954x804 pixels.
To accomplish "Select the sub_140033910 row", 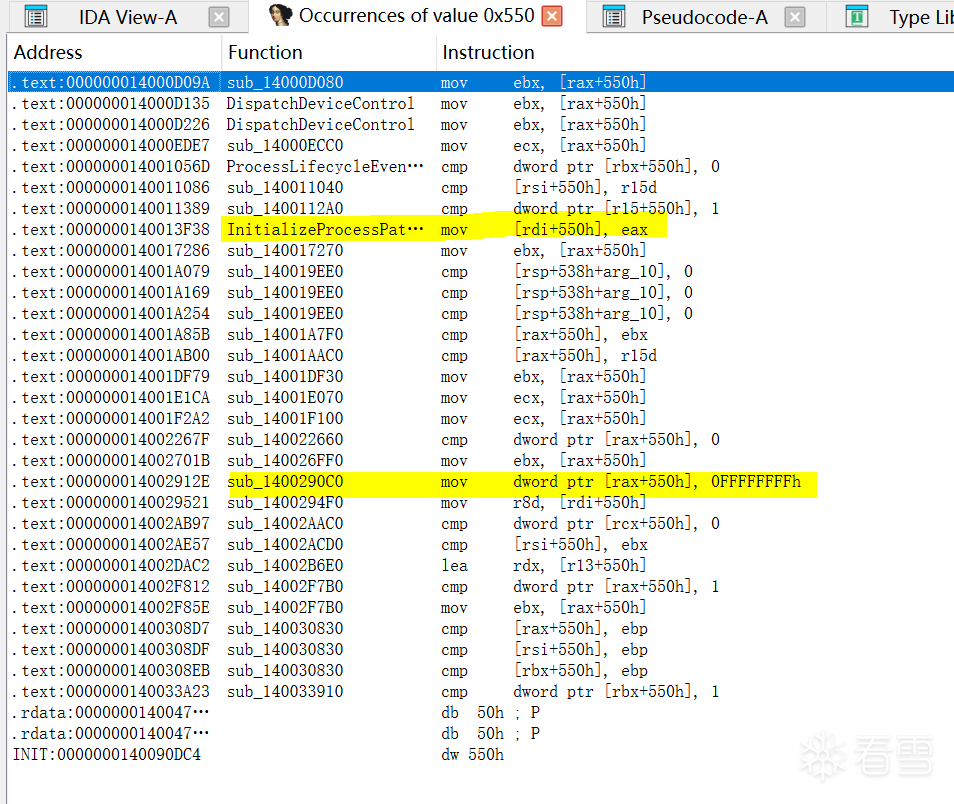I will [481, 691].
